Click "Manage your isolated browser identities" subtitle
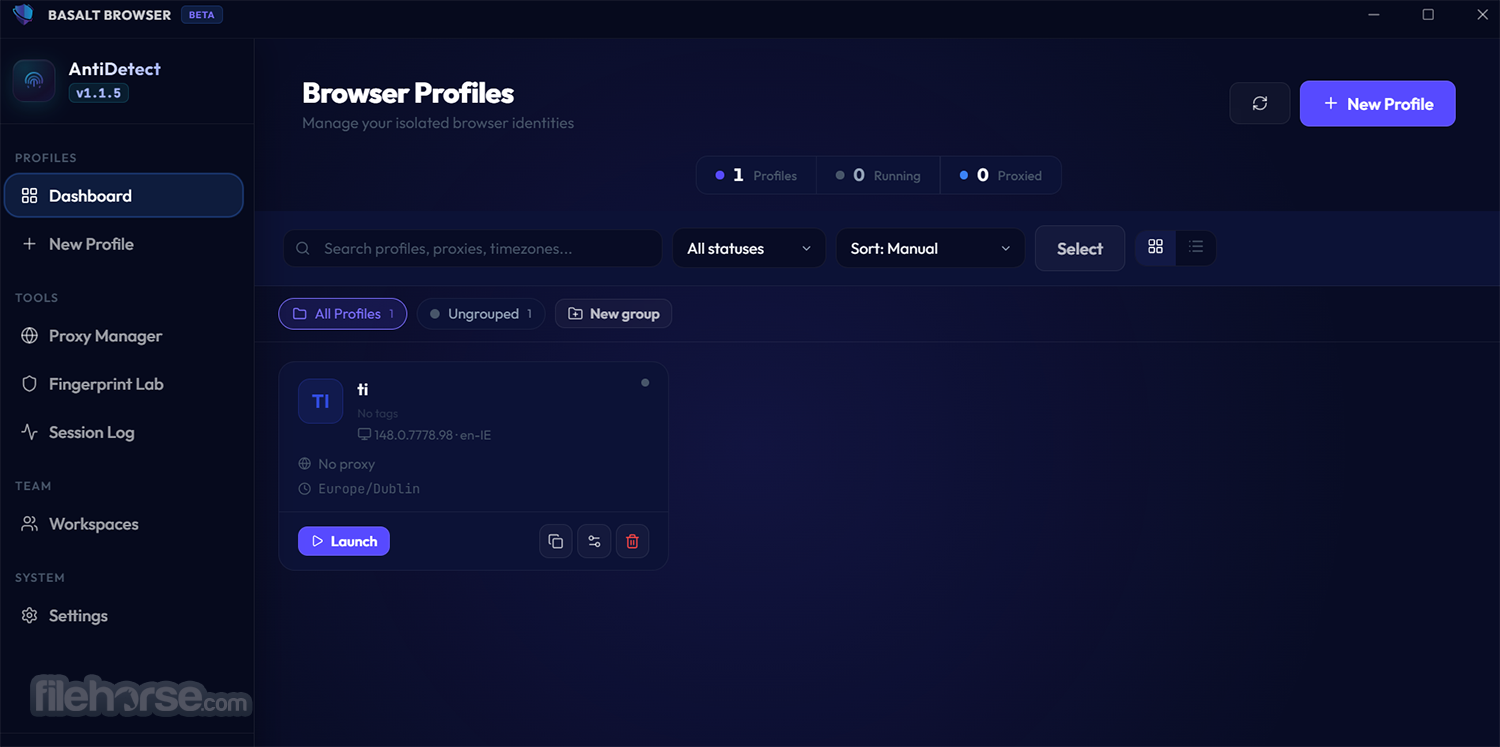Image resolution: width=1500 pixels, height=747 pixels. coord(438,123)
